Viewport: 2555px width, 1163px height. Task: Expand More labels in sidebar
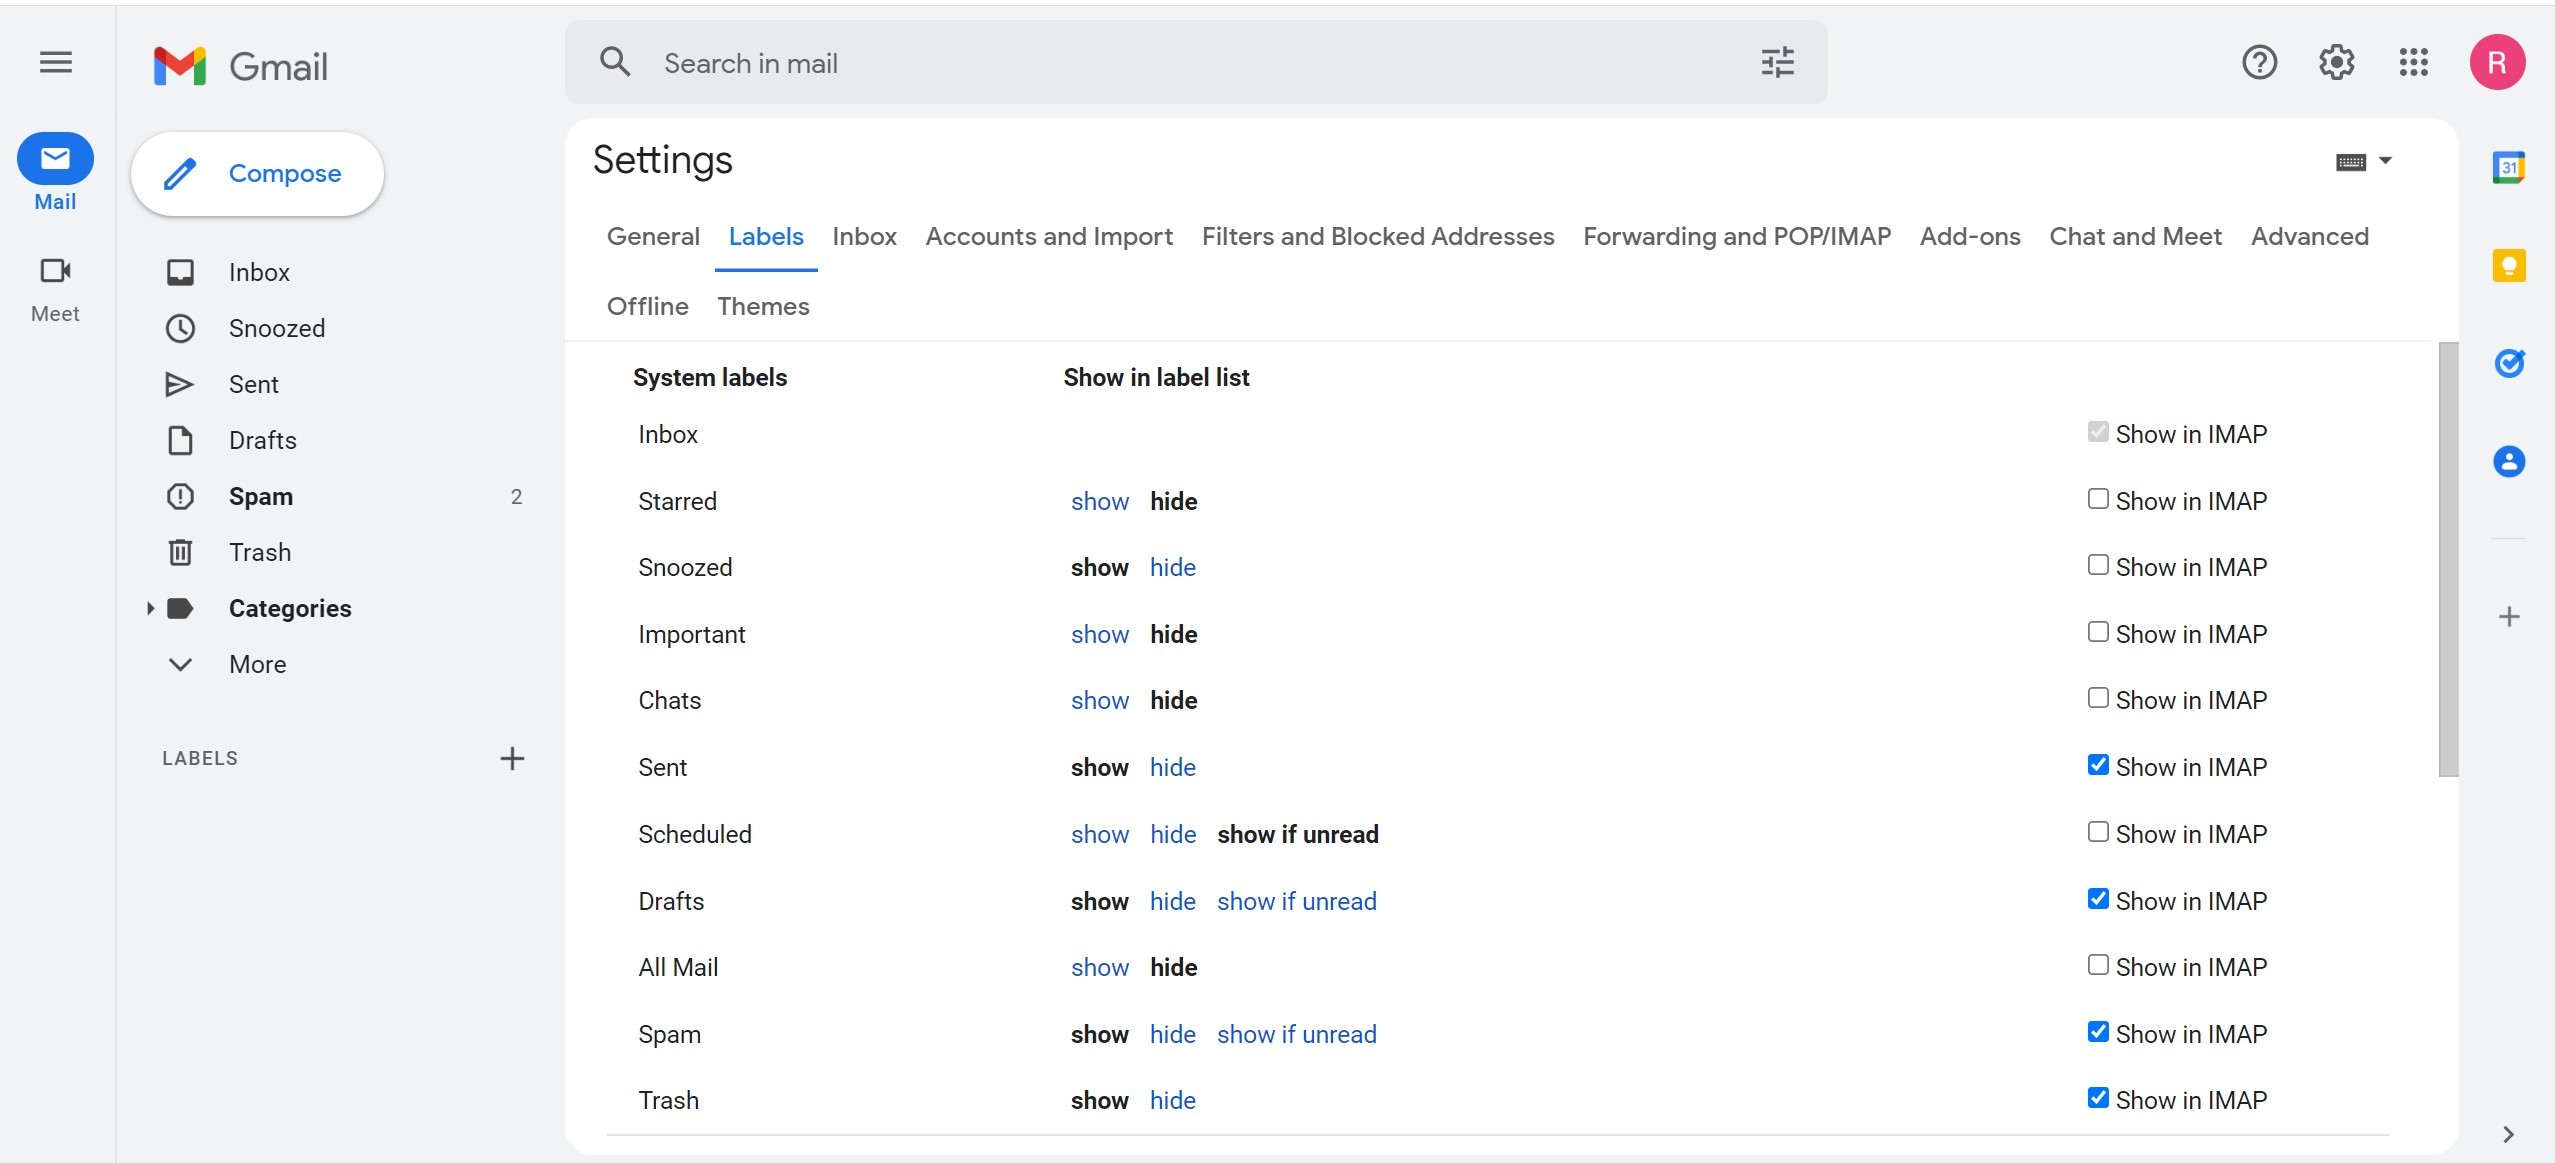(257, 664)
